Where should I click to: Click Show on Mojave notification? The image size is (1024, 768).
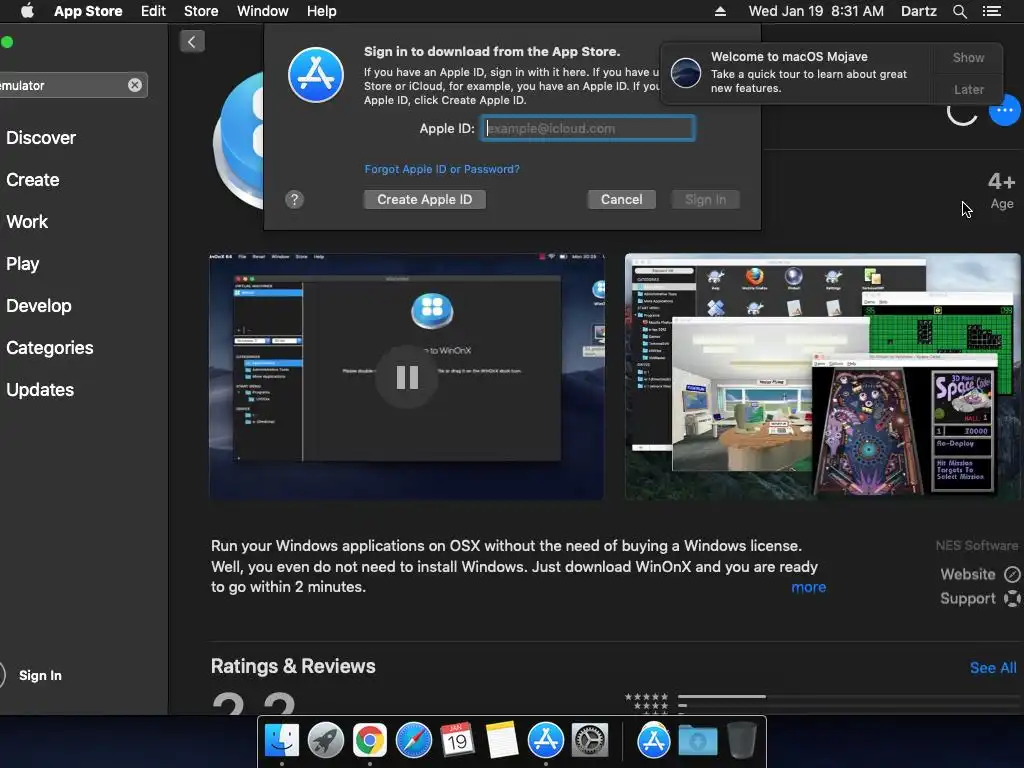tap(968, 57)
